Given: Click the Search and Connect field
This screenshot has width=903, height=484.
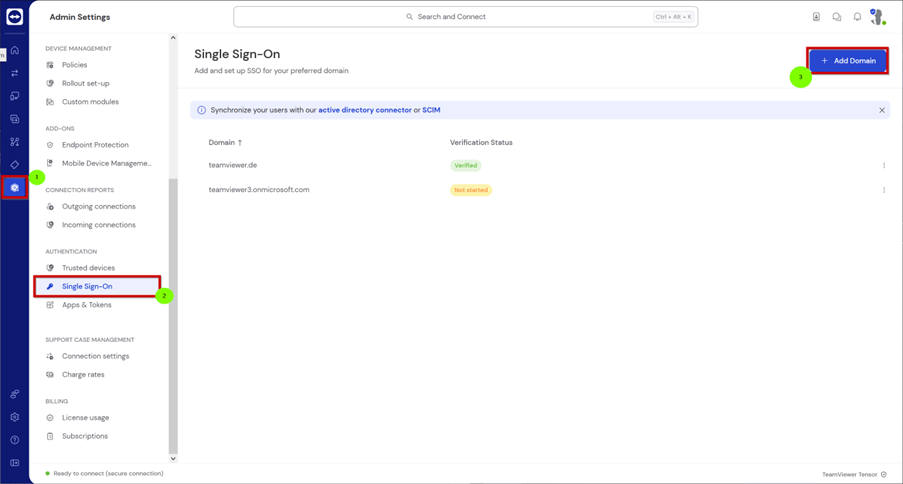Looking at the screenshot, I should click(465, 17).
